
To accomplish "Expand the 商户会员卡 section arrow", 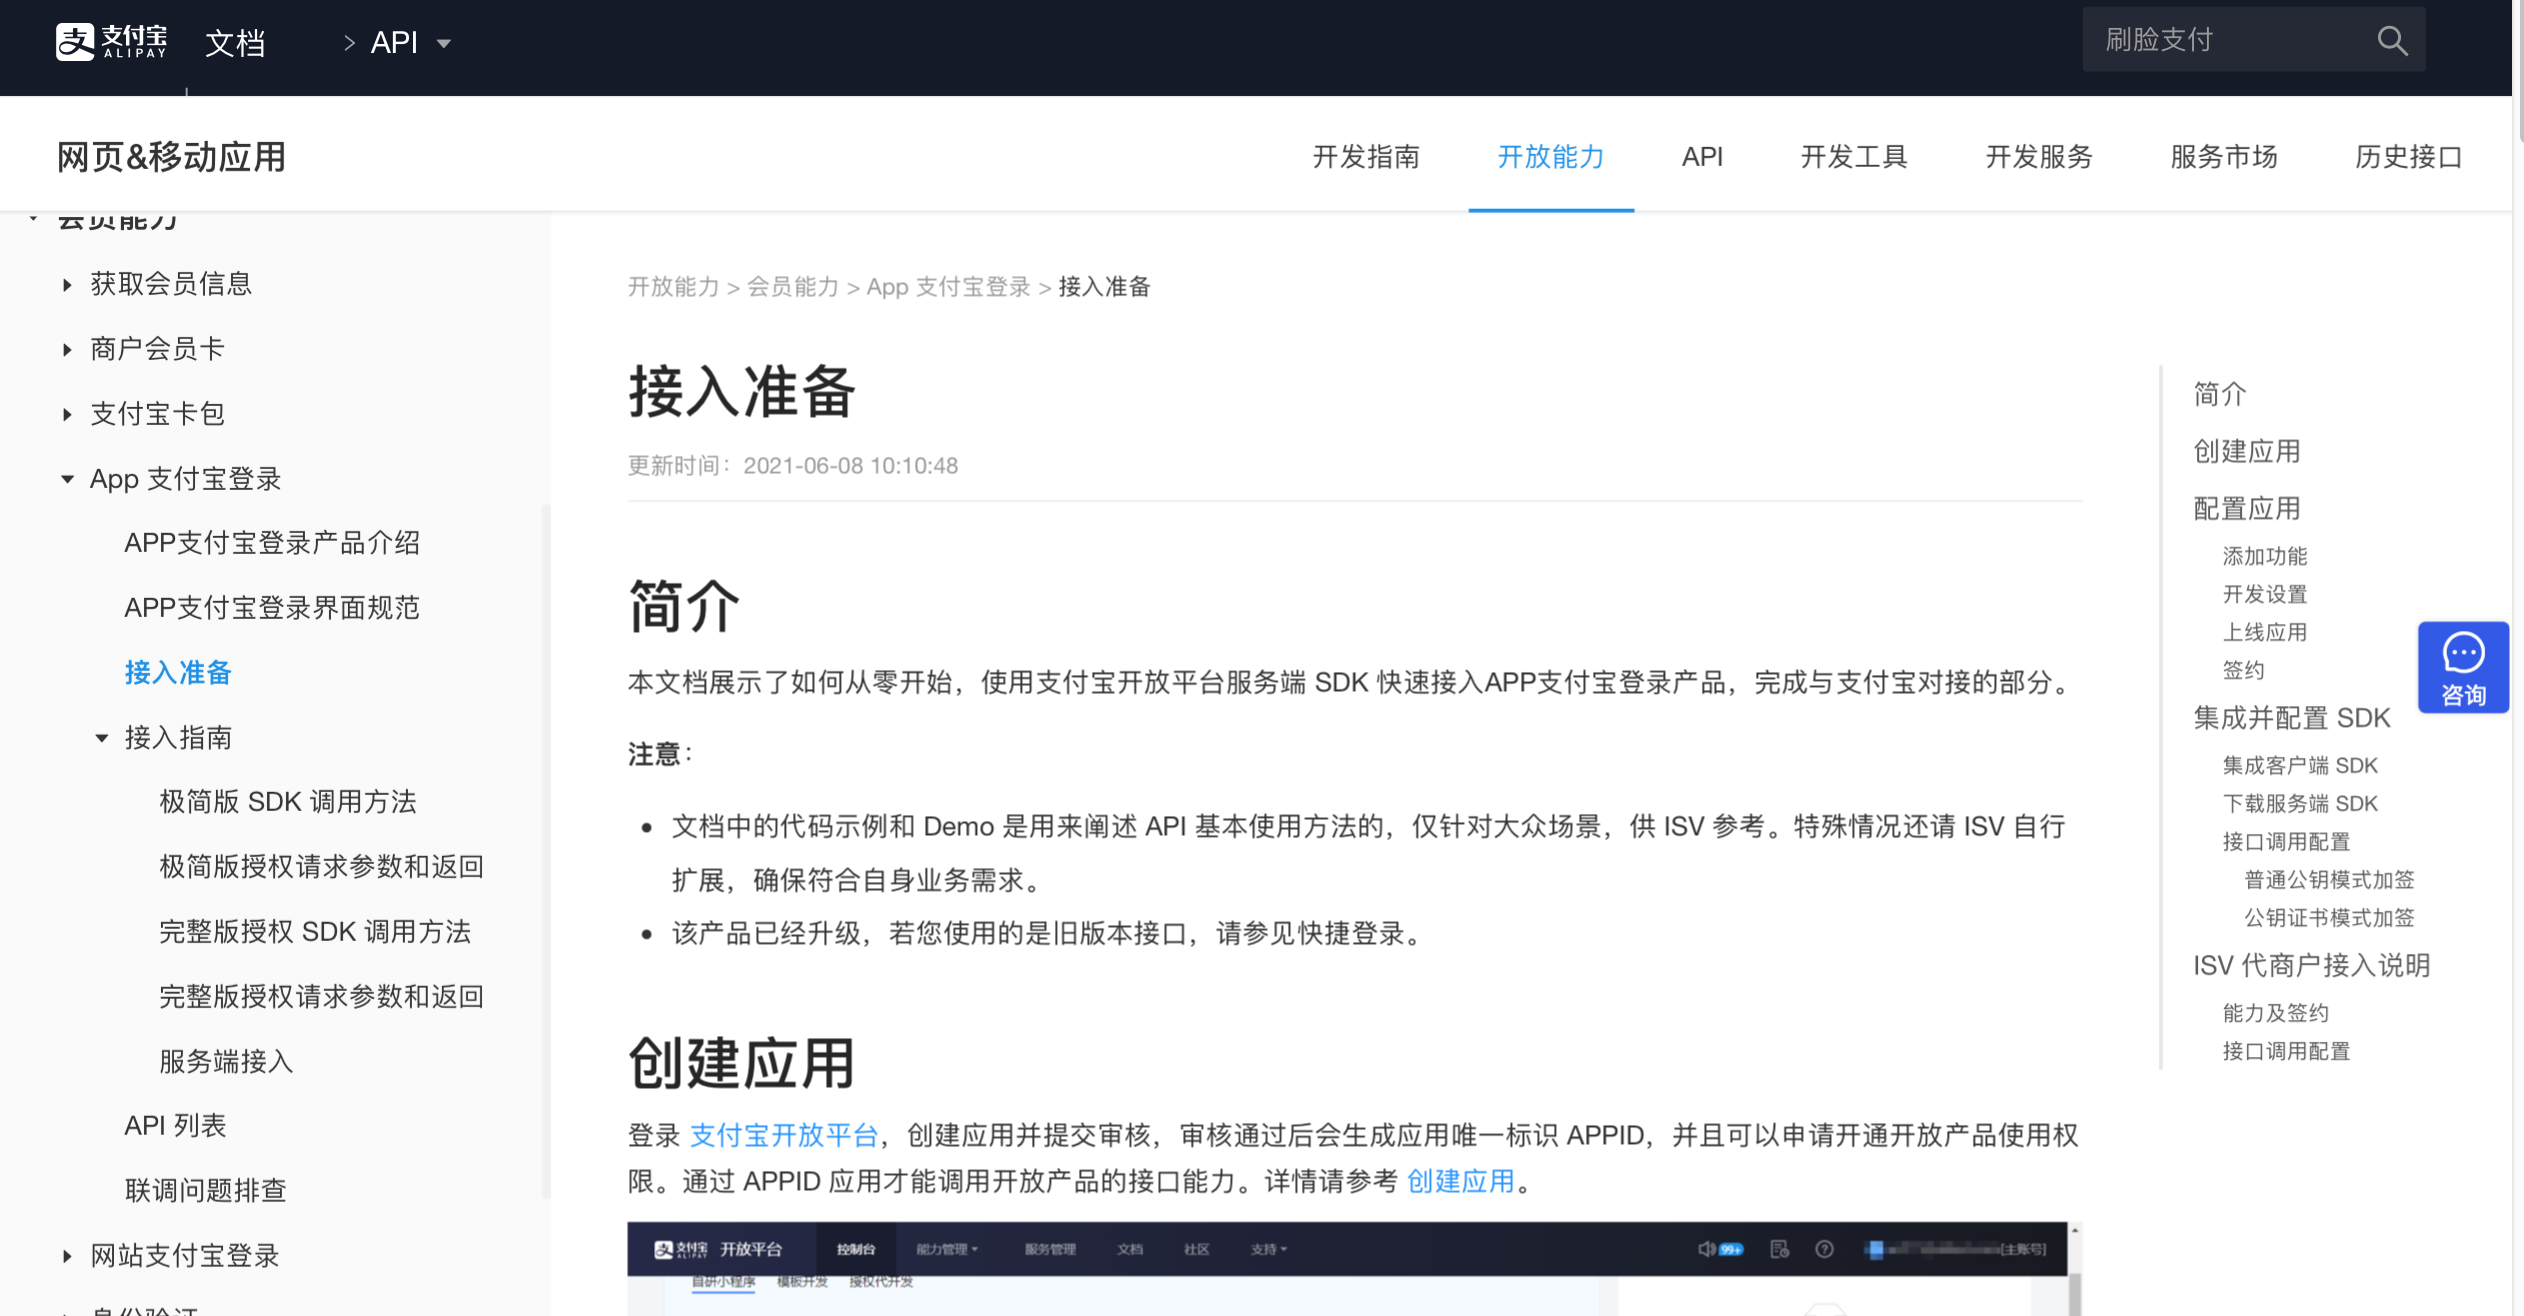I will tap(67, 350).
